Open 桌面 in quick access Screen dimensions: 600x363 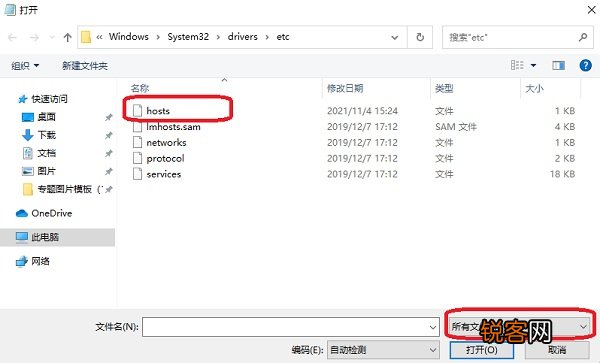click(46, 117)
